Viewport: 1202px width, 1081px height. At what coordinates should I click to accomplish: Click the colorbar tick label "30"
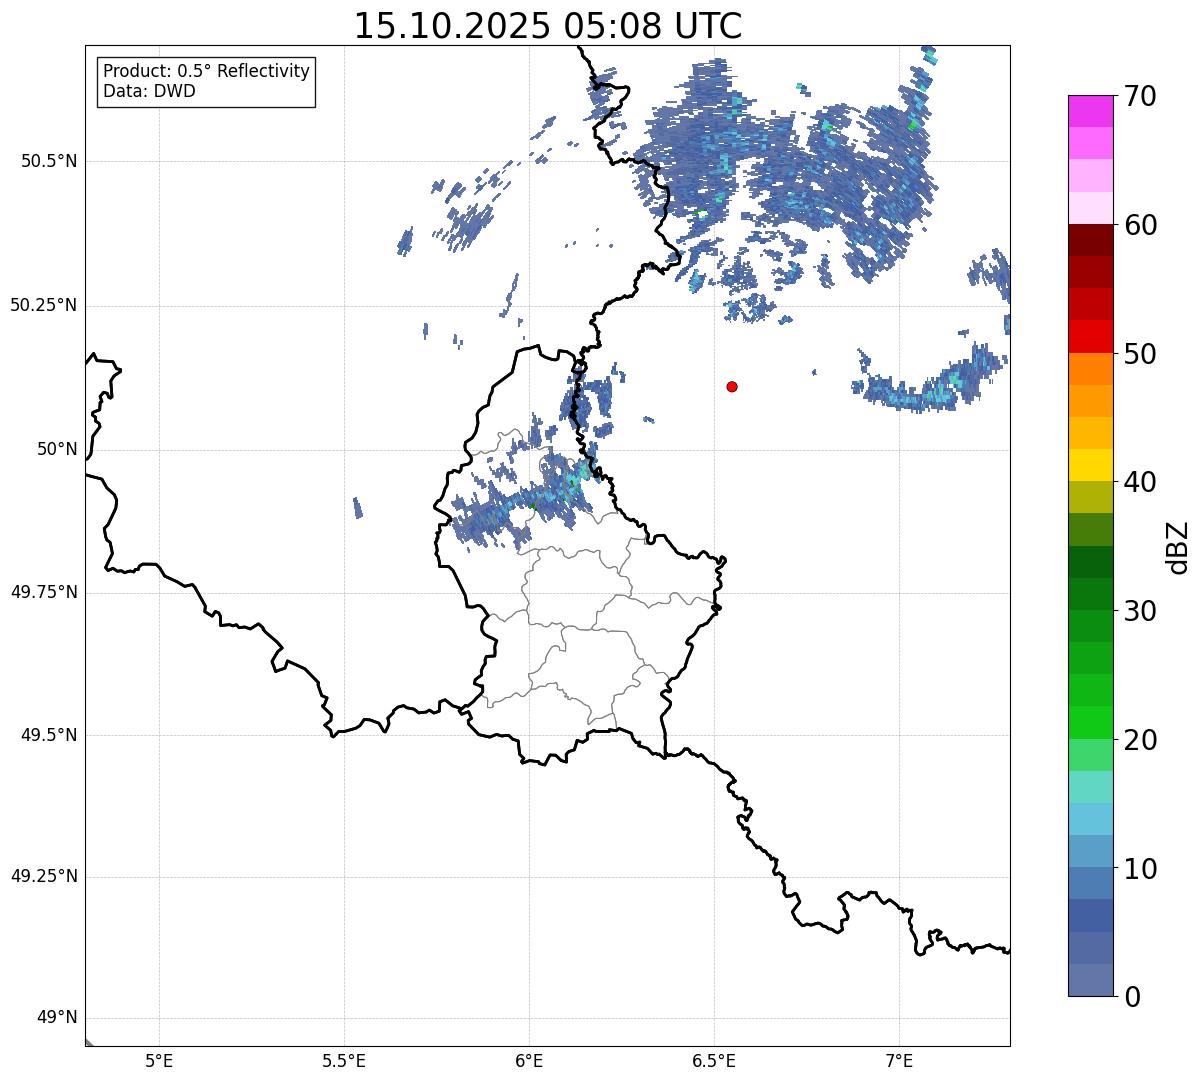point(1140,611)
